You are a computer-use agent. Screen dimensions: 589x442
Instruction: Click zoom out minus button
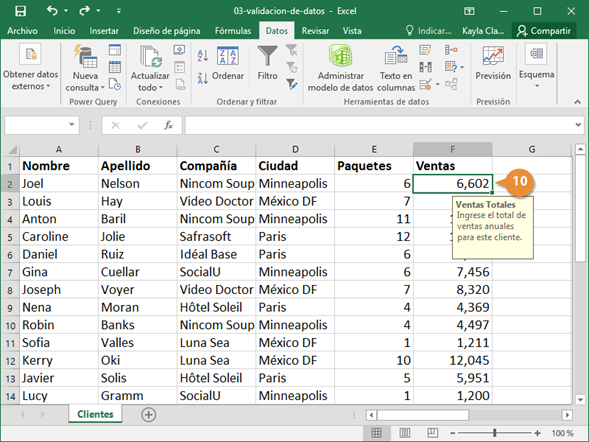coord(453,433)
